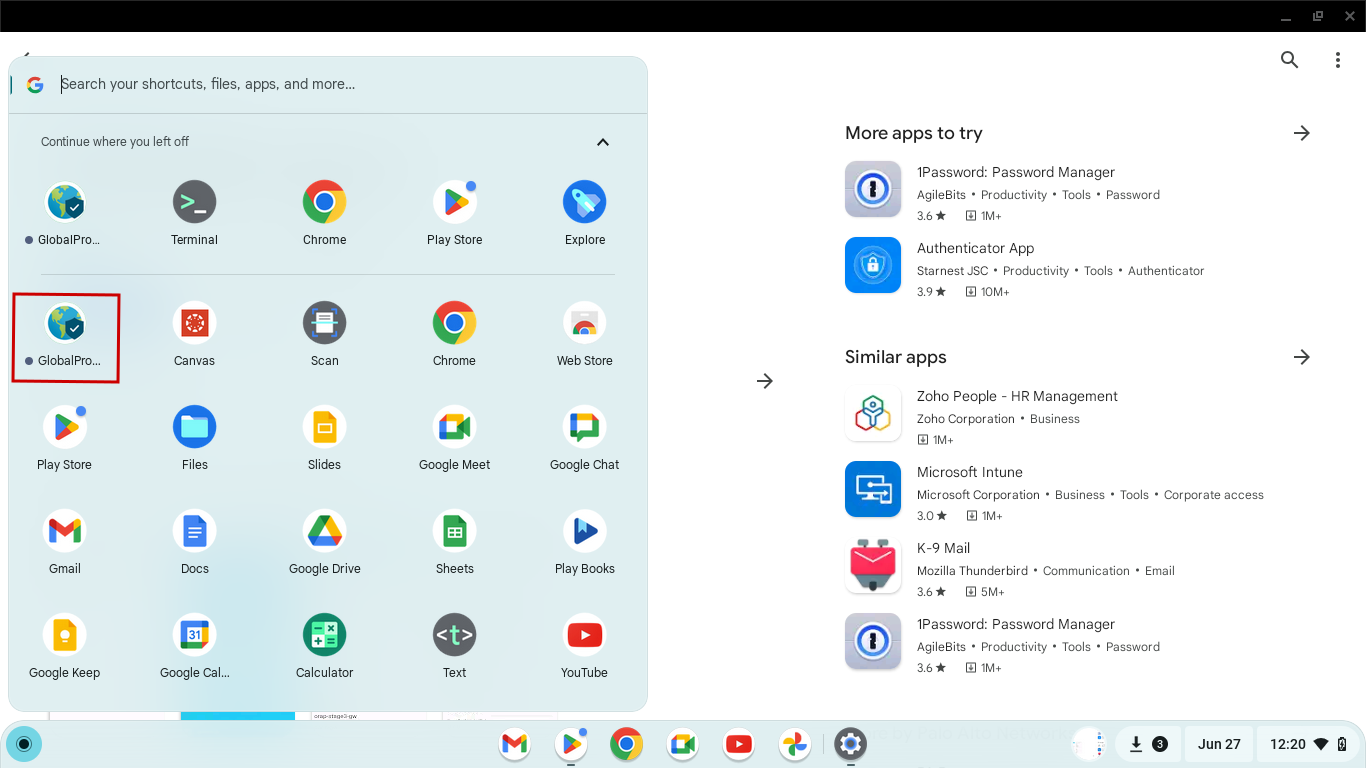Launch Google Keep
Screen dimensions: 1366x768
(65, 647)
